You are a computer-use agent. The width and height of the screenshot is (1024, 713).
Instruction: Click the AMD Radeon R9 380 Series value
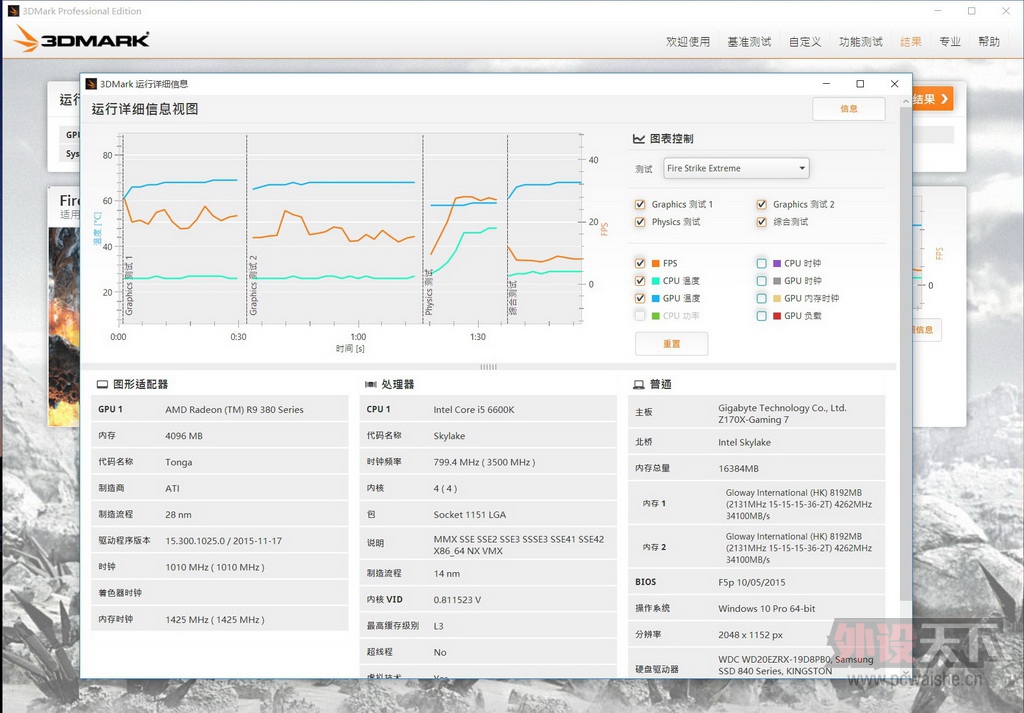(234, 410)
